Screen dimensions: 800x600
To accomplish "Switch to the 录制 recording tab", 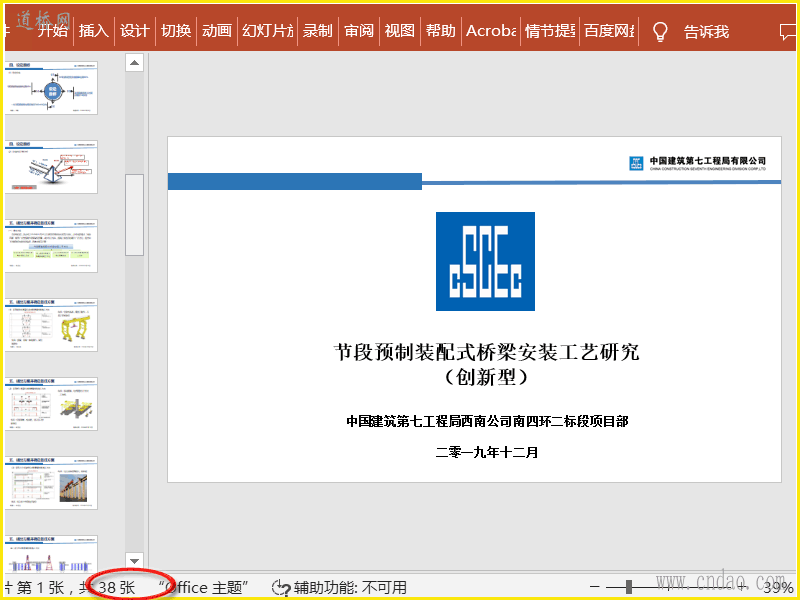I will click(317, 31).
